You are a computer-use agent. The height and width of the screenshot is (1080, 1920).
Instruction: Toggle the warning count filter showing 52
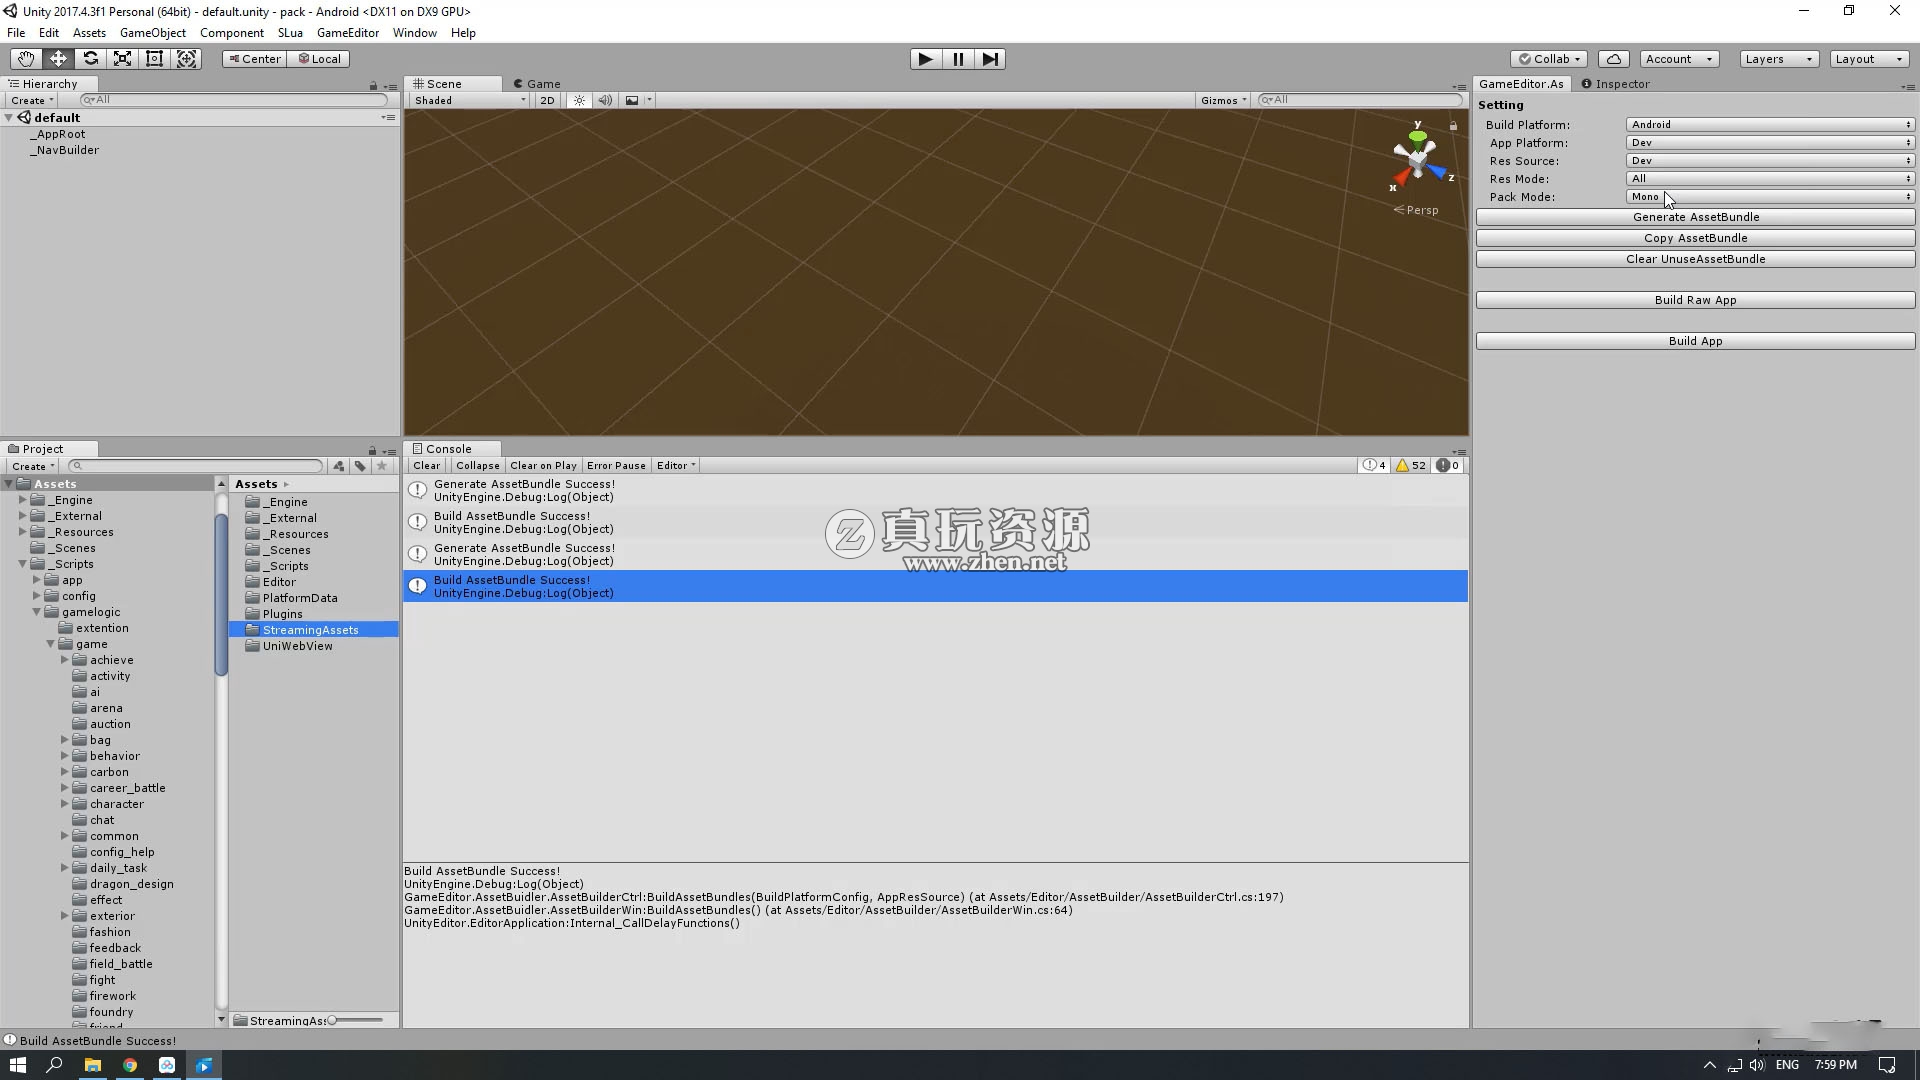(1410, 466)
